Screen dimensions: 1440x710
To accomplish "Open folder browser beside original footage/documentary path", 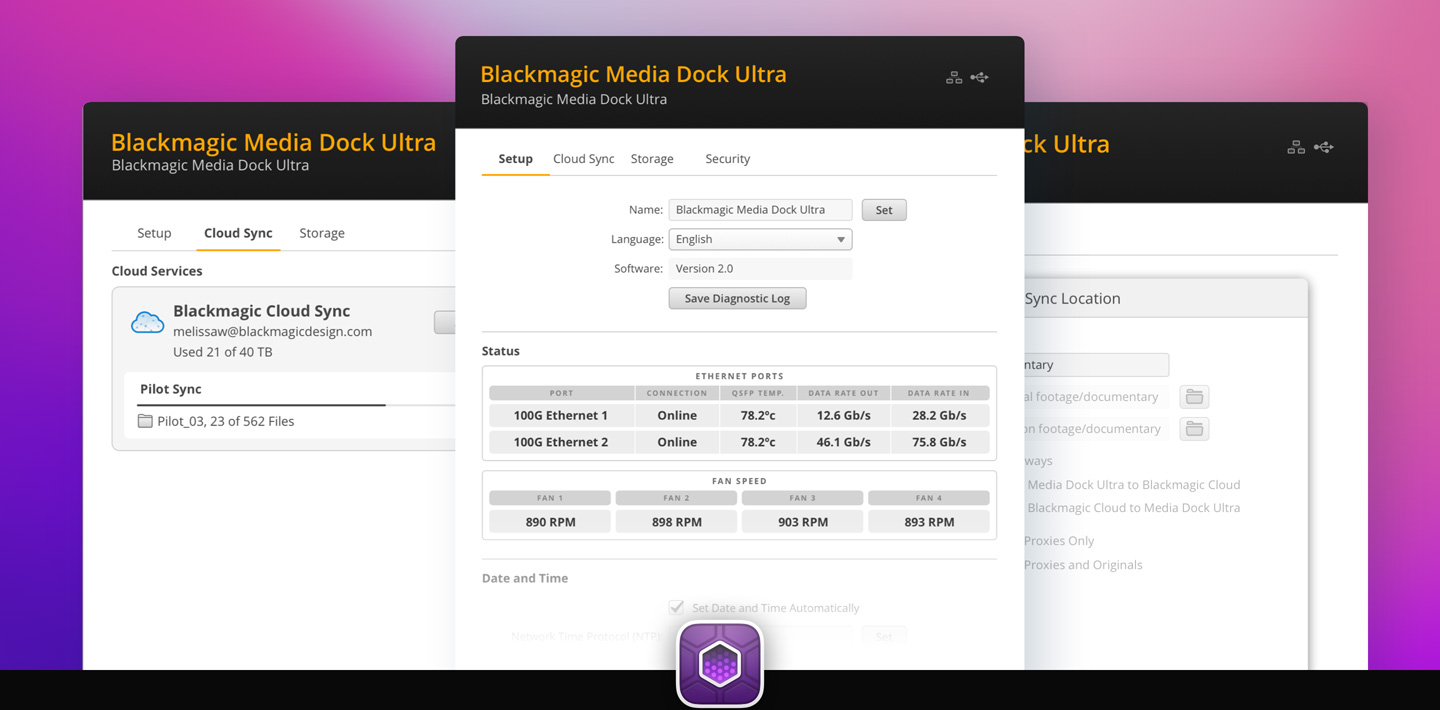I will point(1194,396).
